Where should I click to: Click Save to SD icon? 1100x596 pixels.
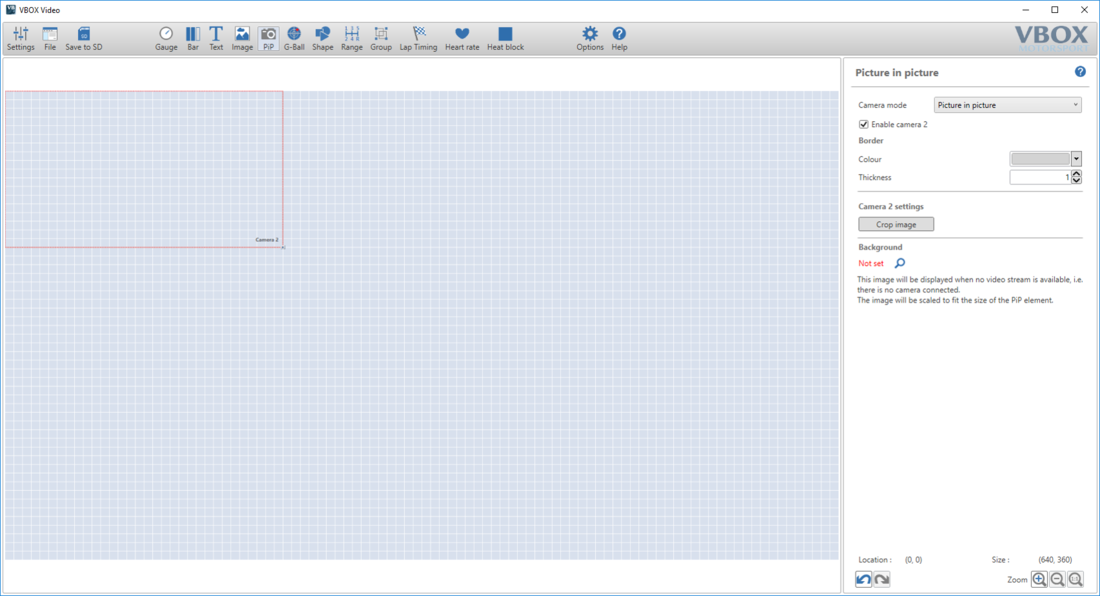click(83, 39)
